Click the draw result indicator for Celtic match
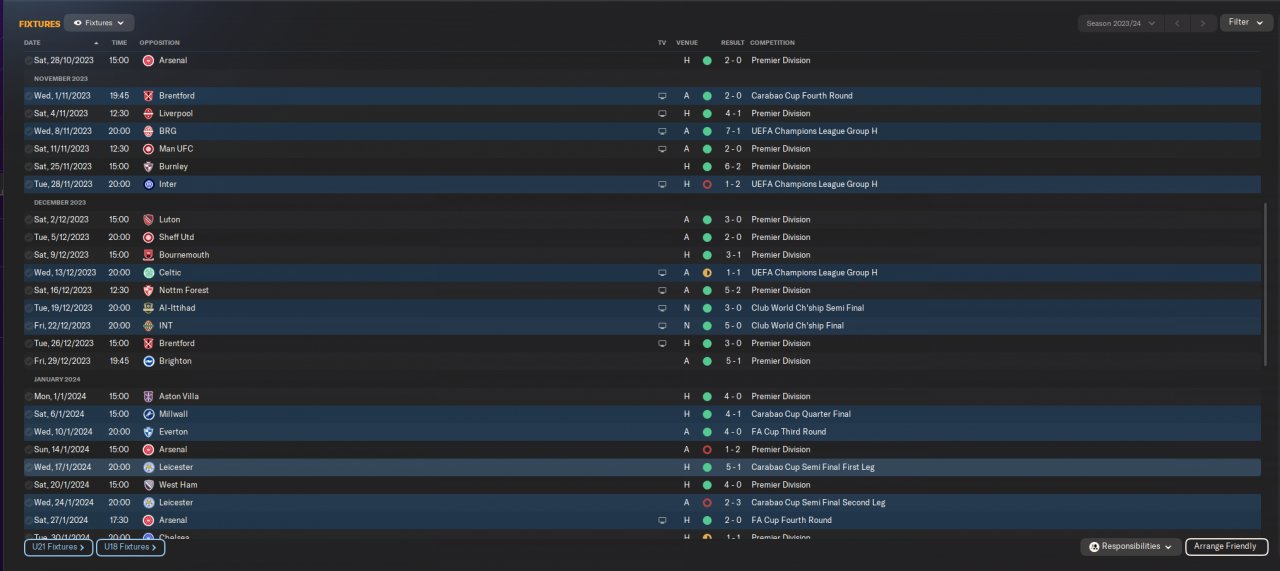This screenshot has height=571, width=1280. [707, 272]
